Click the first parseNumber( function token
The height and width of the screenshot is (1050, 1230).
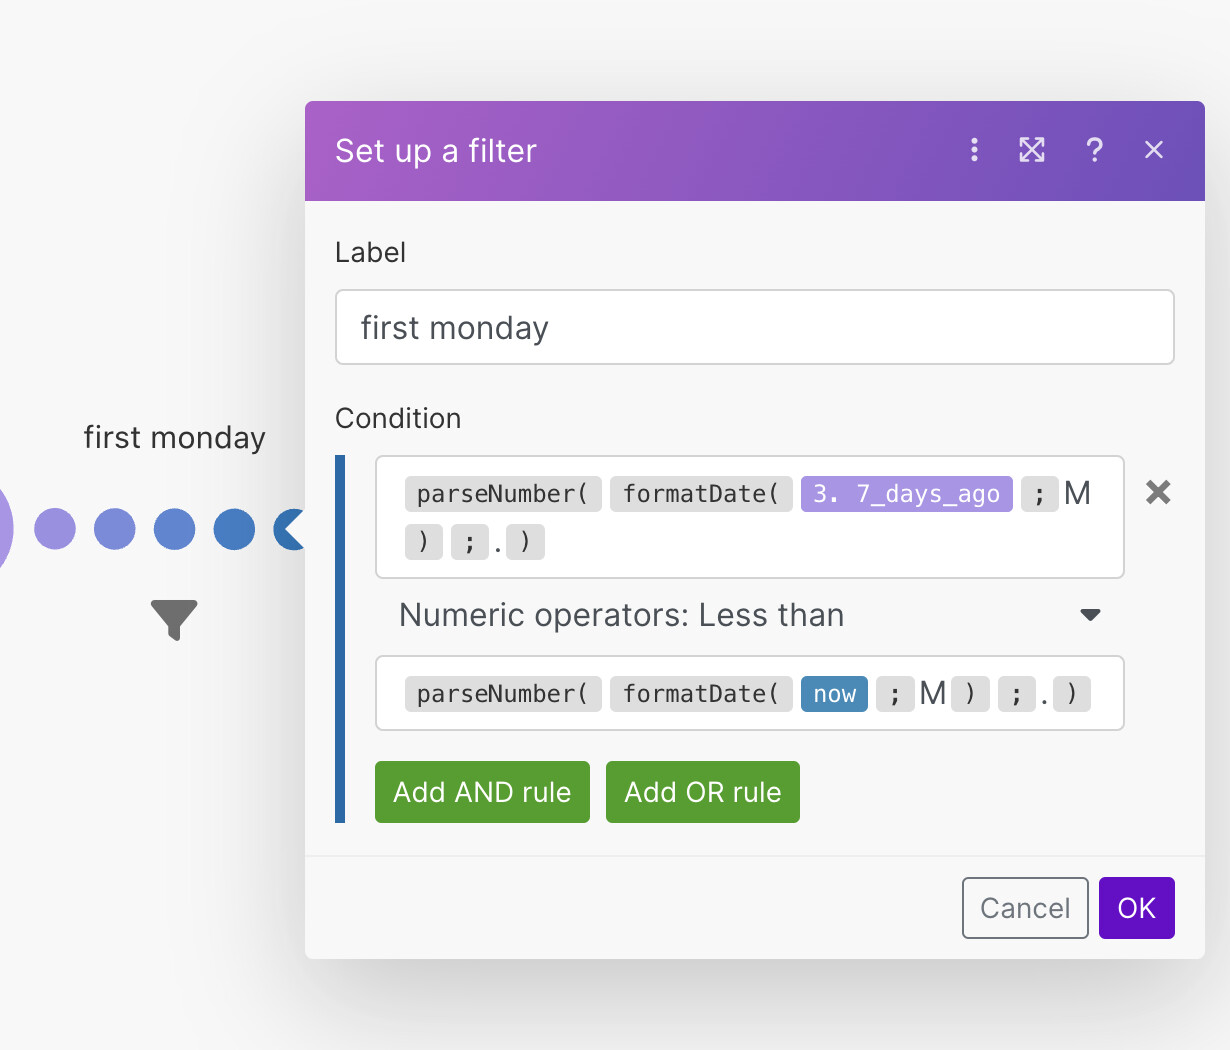coord(503,494)
